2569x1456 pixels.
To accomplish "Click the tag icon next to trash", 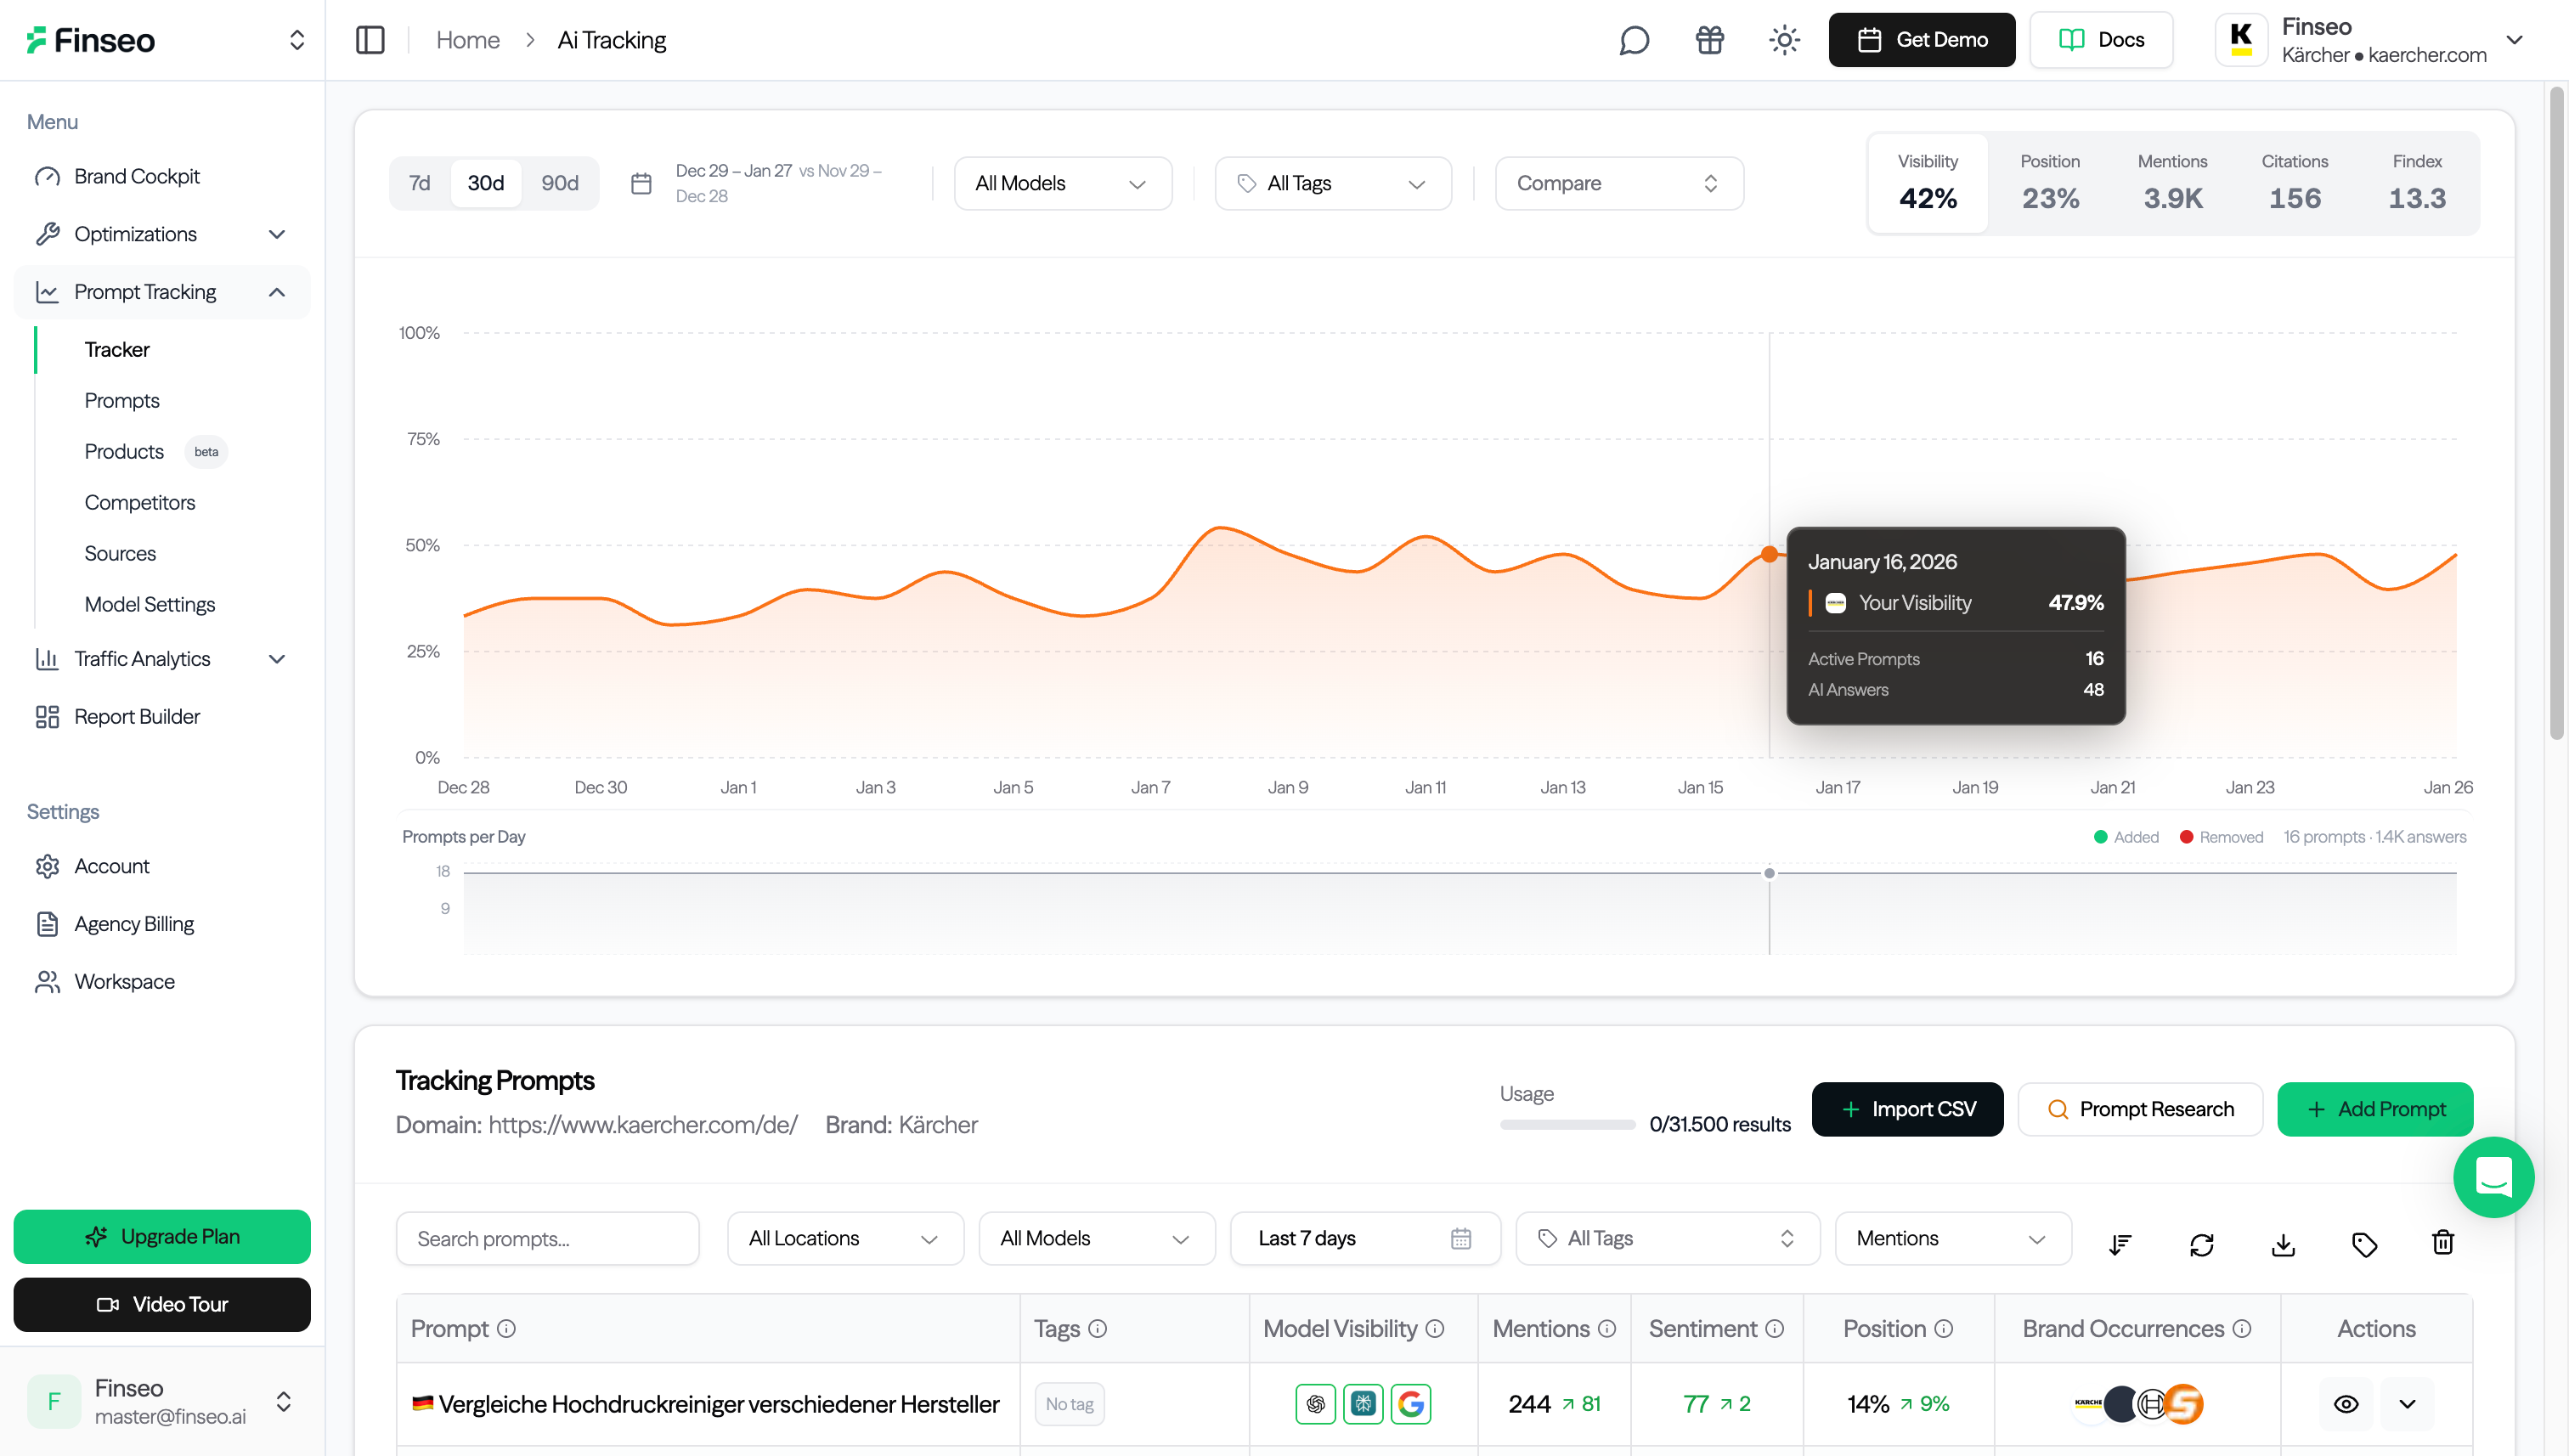I will coord(2364,1244).
